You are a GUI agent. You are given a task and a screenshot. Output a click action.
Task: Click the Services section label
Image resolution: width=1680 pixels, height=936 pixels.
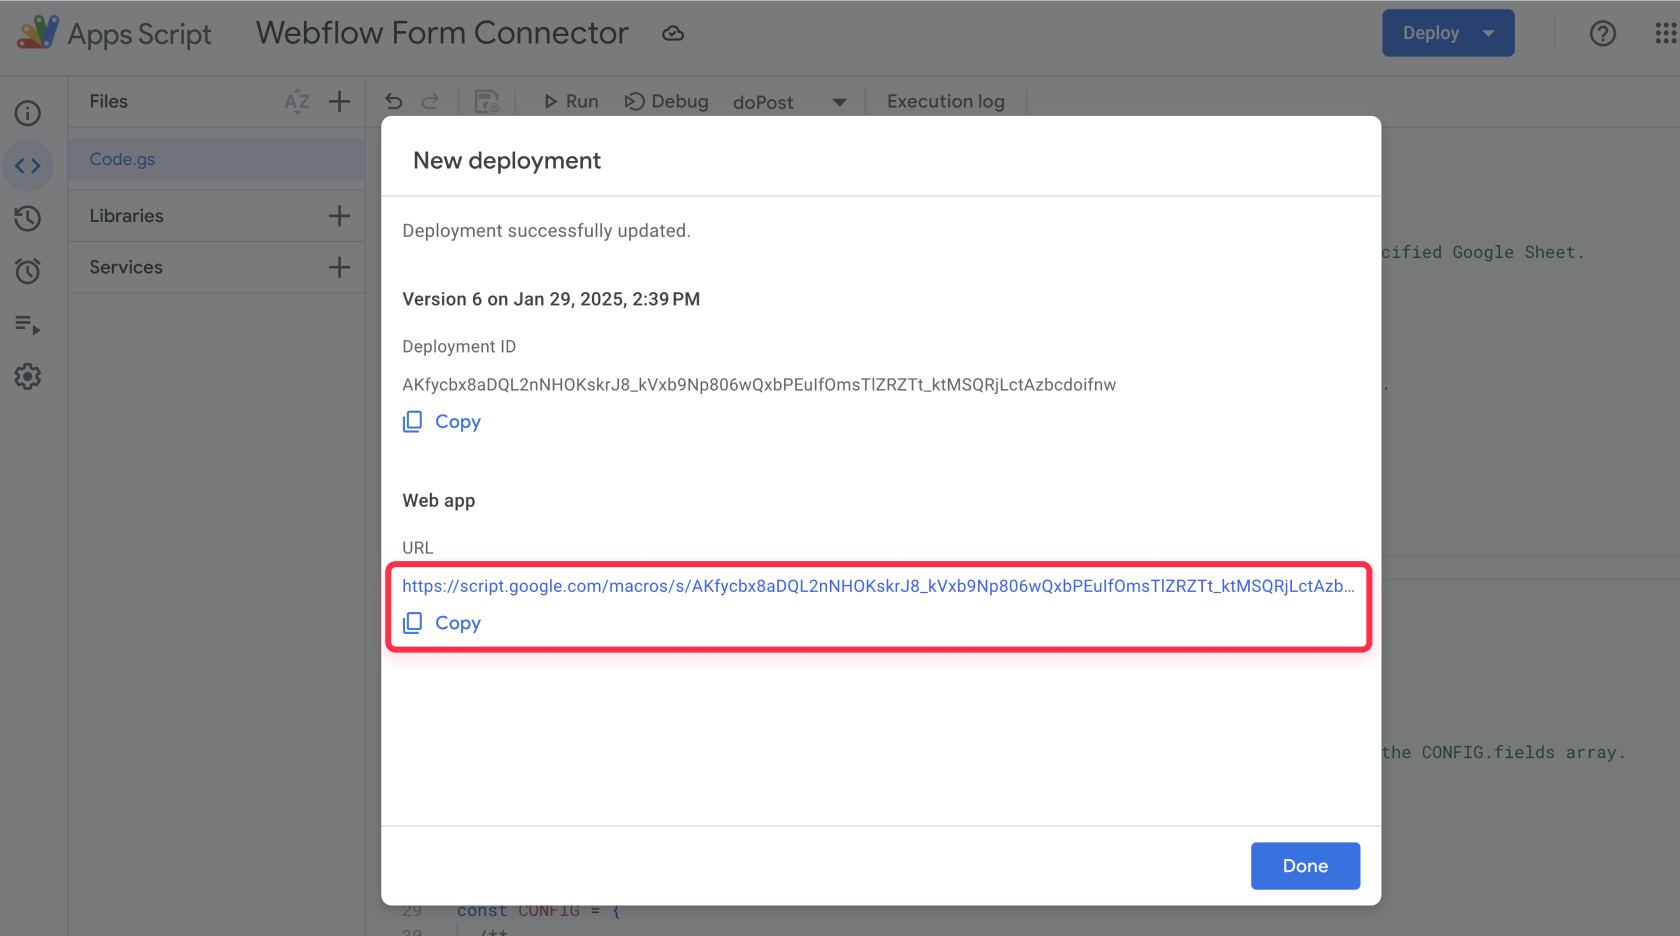pyautogui.click(x=126, y=267)
